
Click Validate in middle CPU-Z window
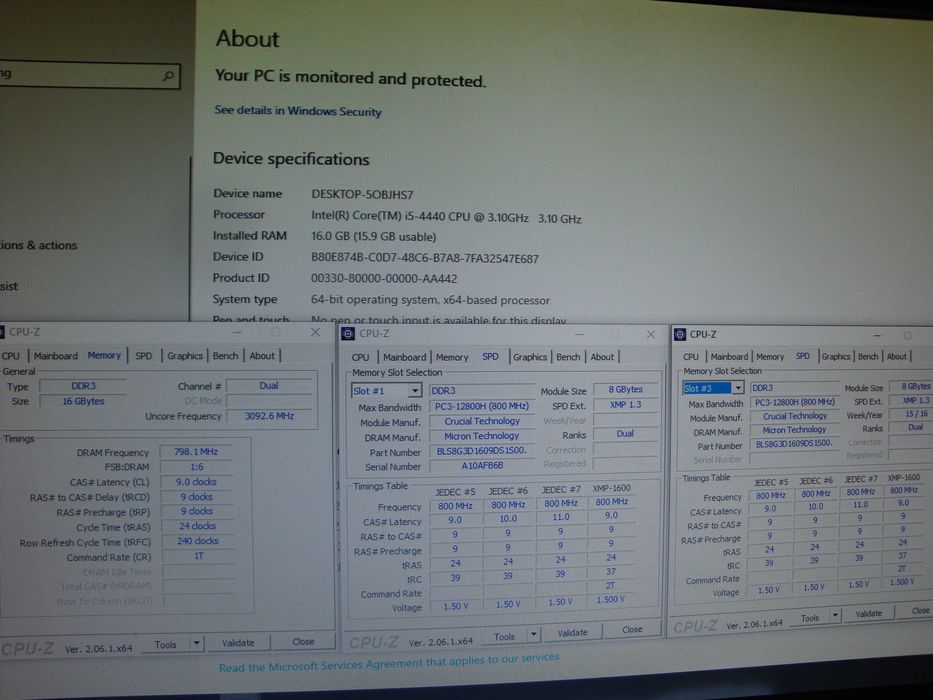pyautogui.click(x=572, y=633)
